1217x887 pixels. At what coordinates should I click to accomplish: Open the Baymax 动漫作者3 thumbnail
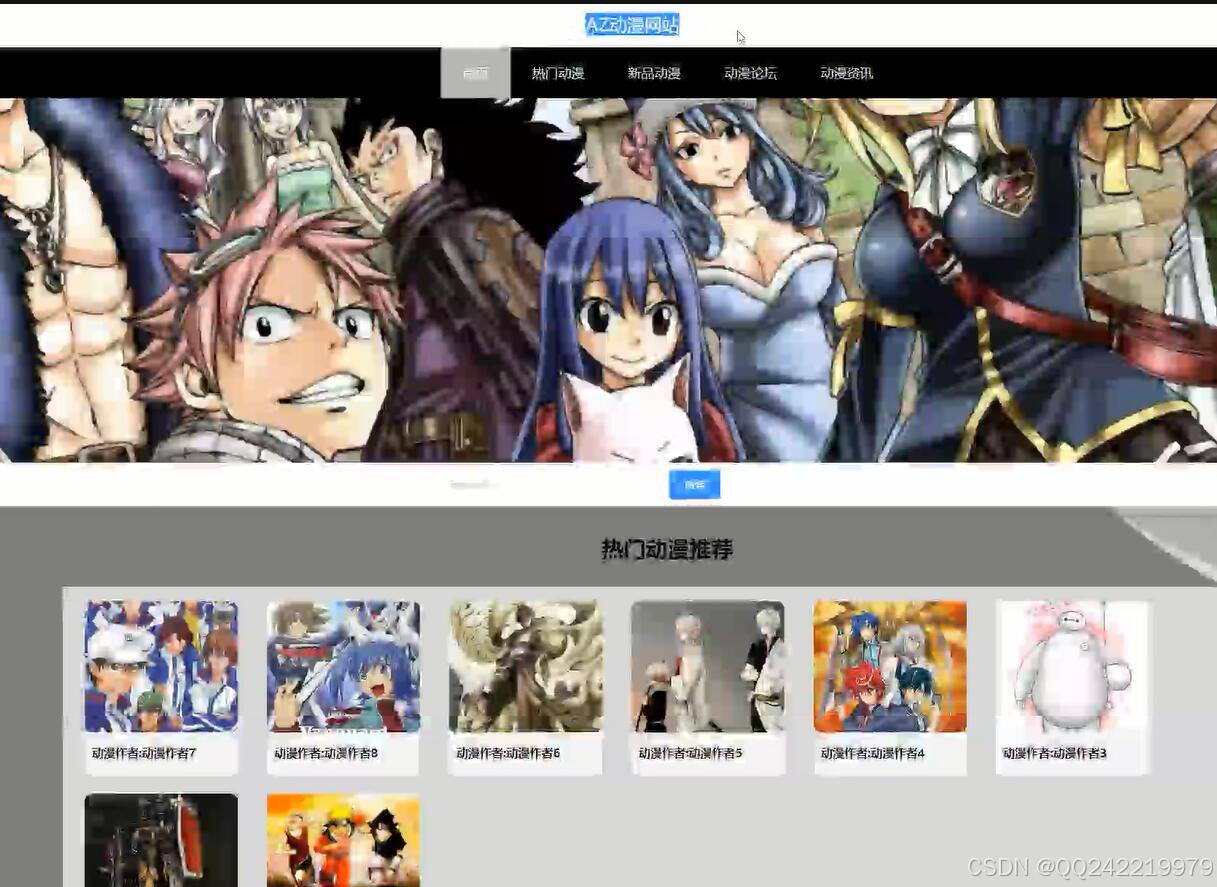[x=1072, y=666]
